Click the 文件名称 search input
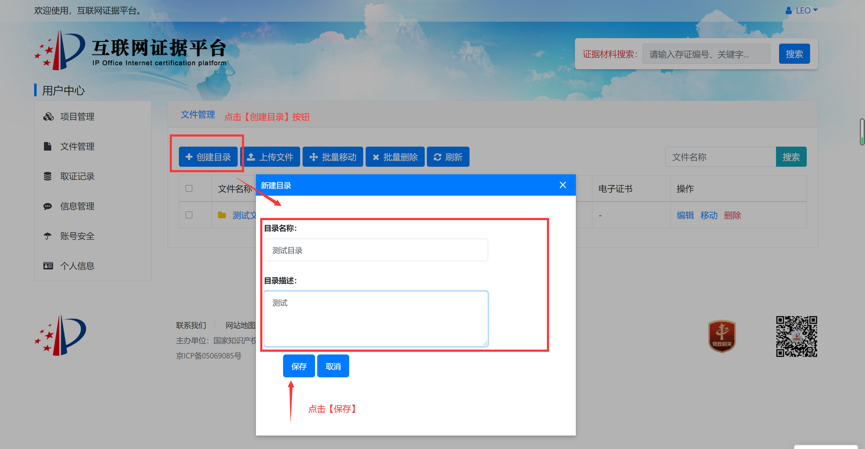The image size is (865, 449). coord(720,157)
